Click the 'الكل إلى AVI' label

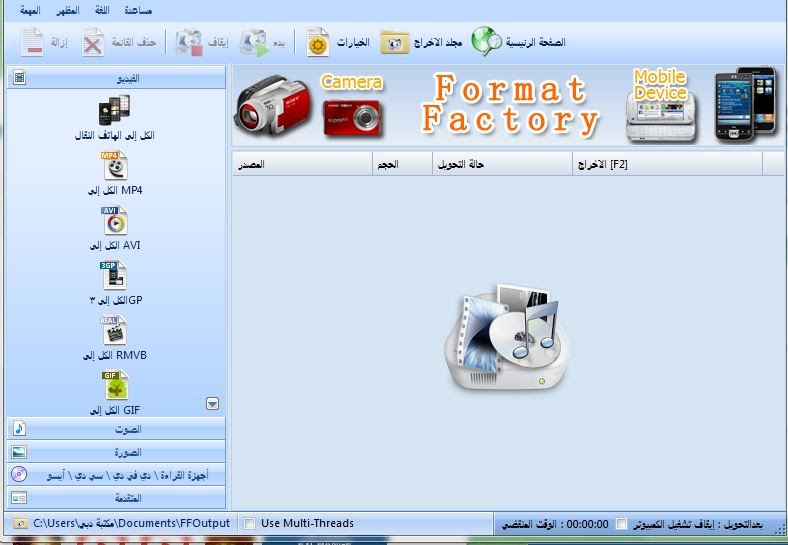(x=115, y=245)
